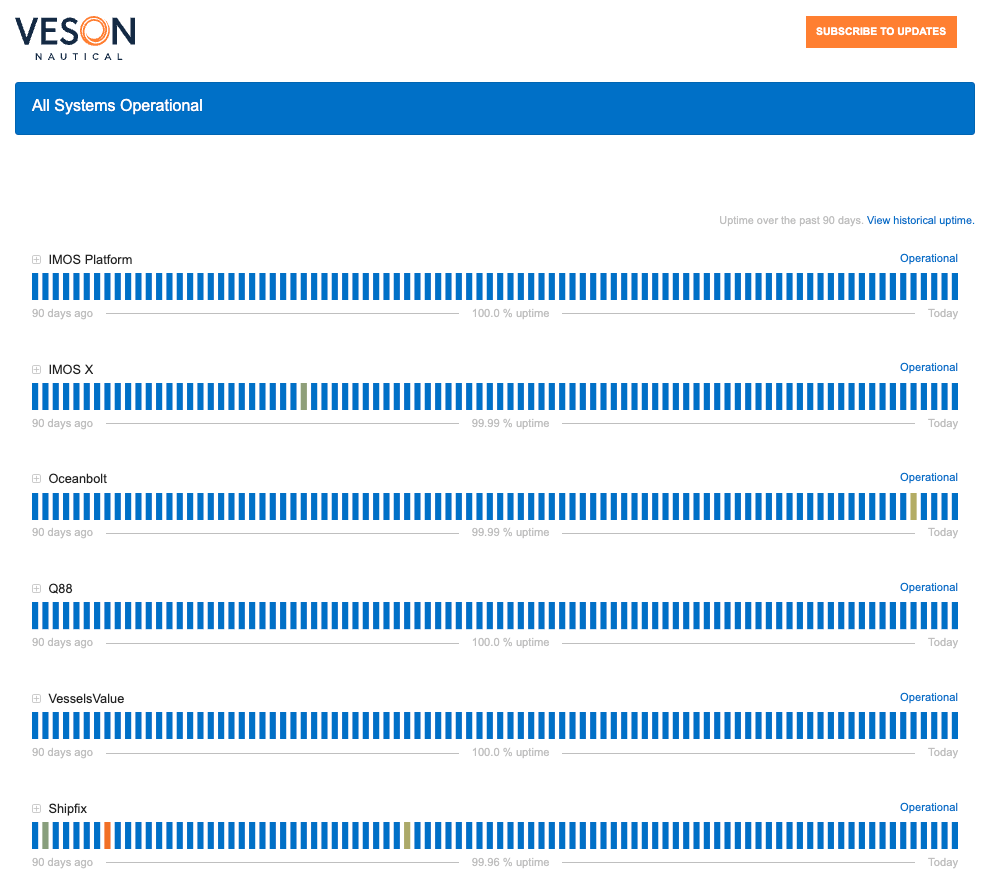The width and height of the screenshot is (985, 890).
Task: Click Subscribe to Updates button
Action: pyautogui.click(x=880, y=32)
